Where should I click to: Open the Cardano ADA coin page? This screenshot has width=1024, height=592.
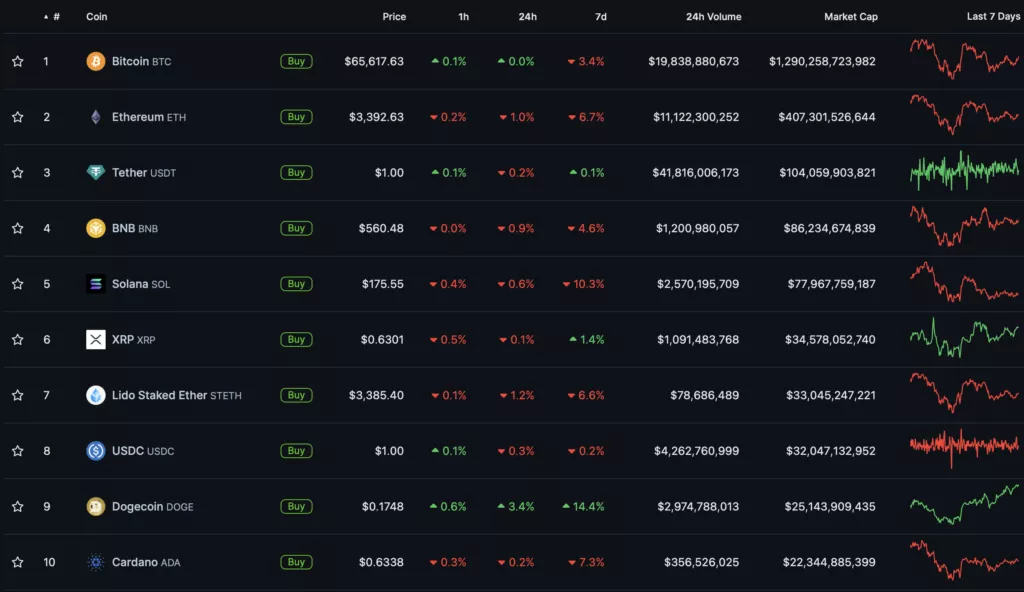146,562
